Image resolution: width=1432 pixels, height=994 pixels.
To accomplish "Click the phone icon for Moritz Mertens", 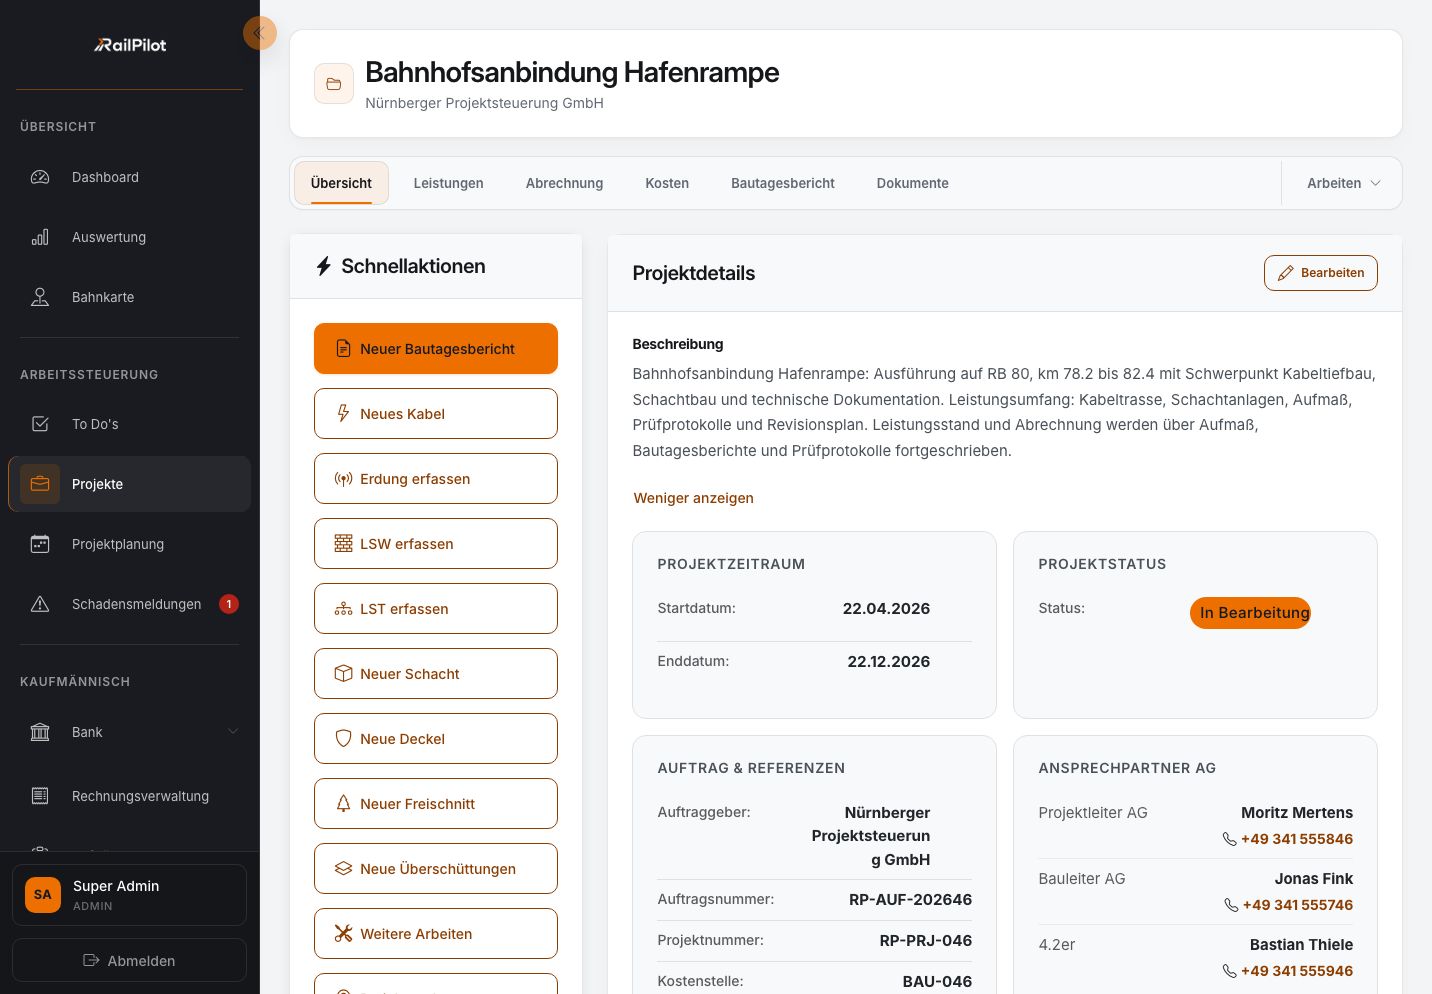I will point(1230,839).
